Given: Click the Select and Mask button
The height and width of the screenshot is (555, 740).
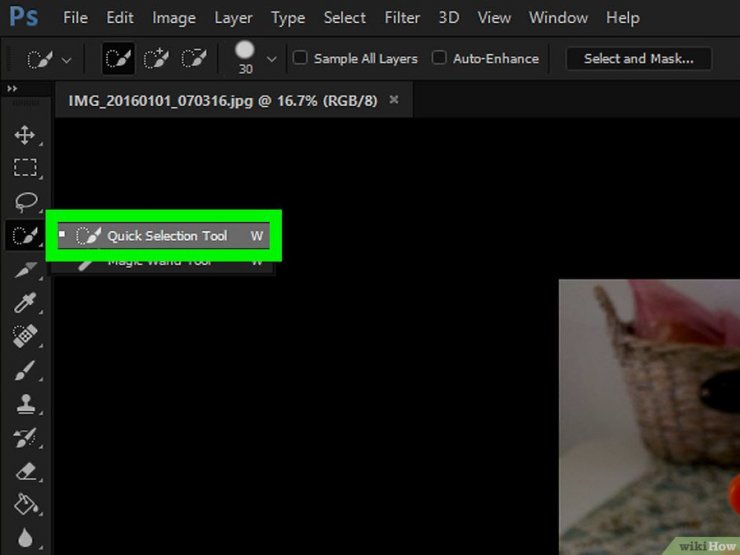Looking at the screenshot, I should pos(638,59).
